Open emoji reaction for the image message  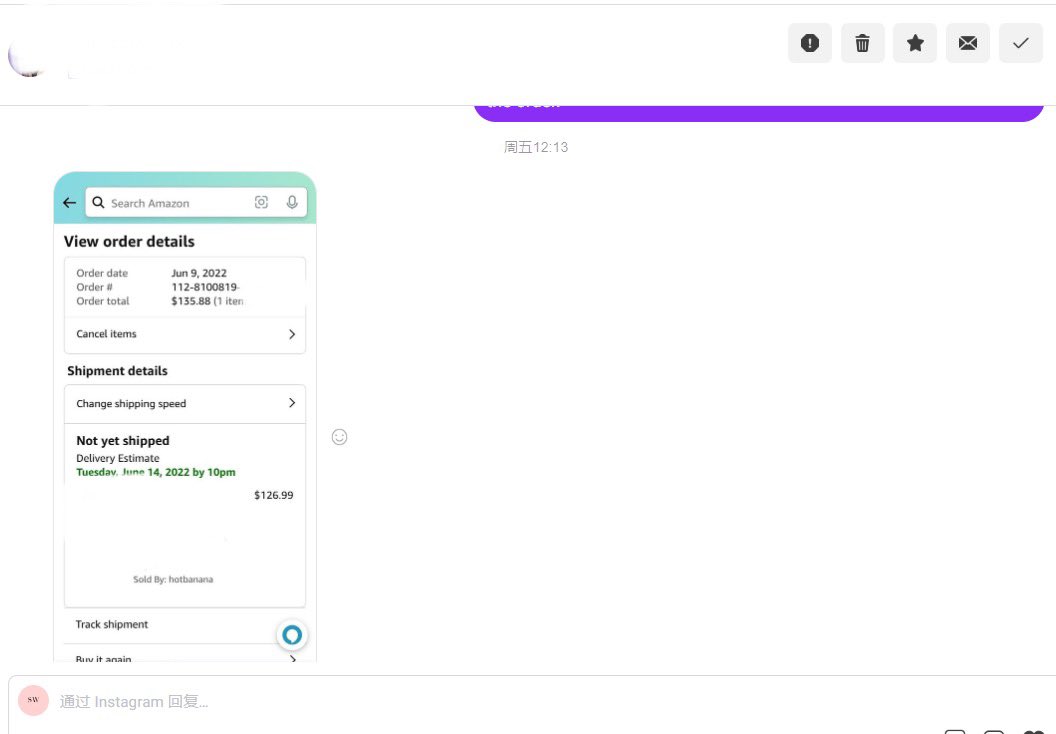coord(339,437)
